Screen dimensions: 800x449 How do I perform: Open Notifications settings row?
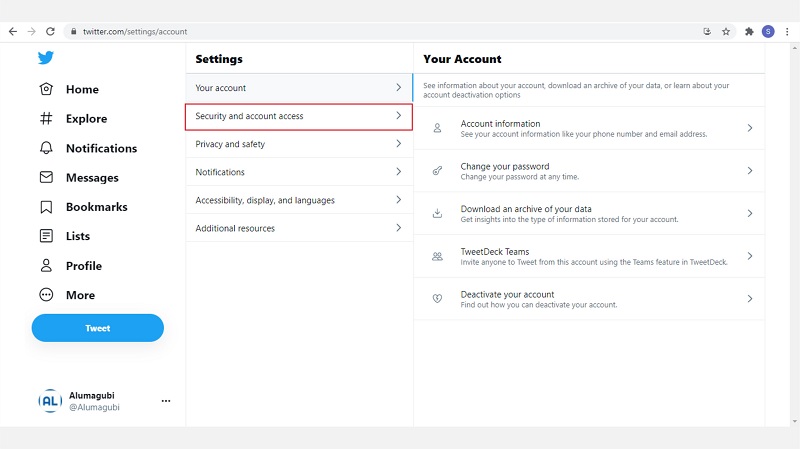coord(299,172)
